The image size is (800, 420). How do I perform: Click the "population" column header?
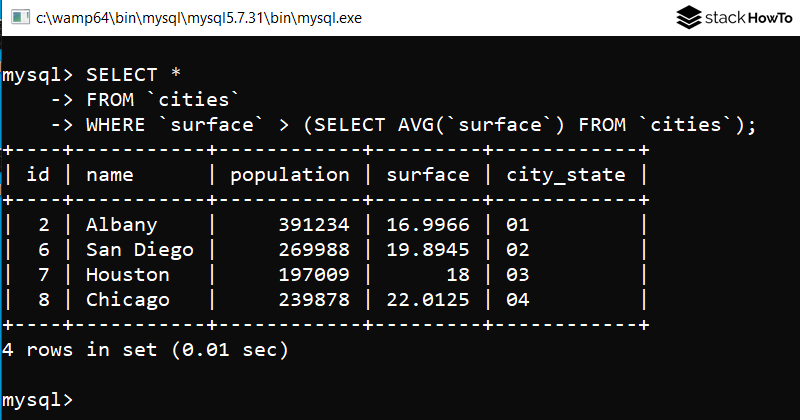click(x=290, y=175)
